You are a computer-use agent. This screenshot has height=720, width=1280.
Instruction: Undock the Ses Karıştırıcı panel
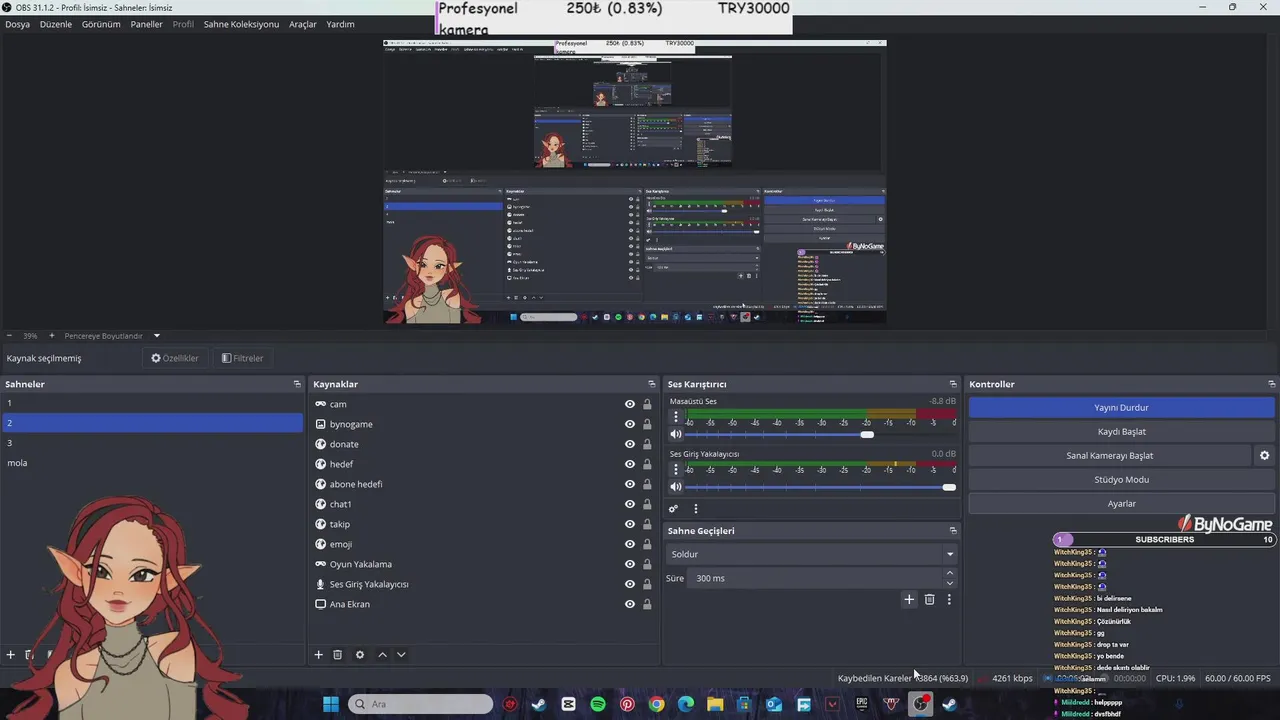click(x=953, y=384)
